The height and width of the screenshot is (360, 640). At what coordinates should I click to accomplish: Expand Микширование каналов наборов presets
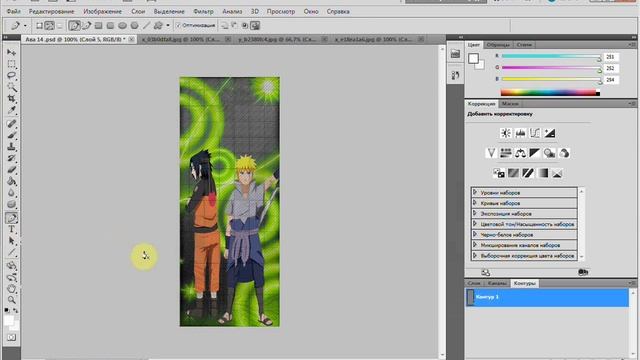pos(475,245)
